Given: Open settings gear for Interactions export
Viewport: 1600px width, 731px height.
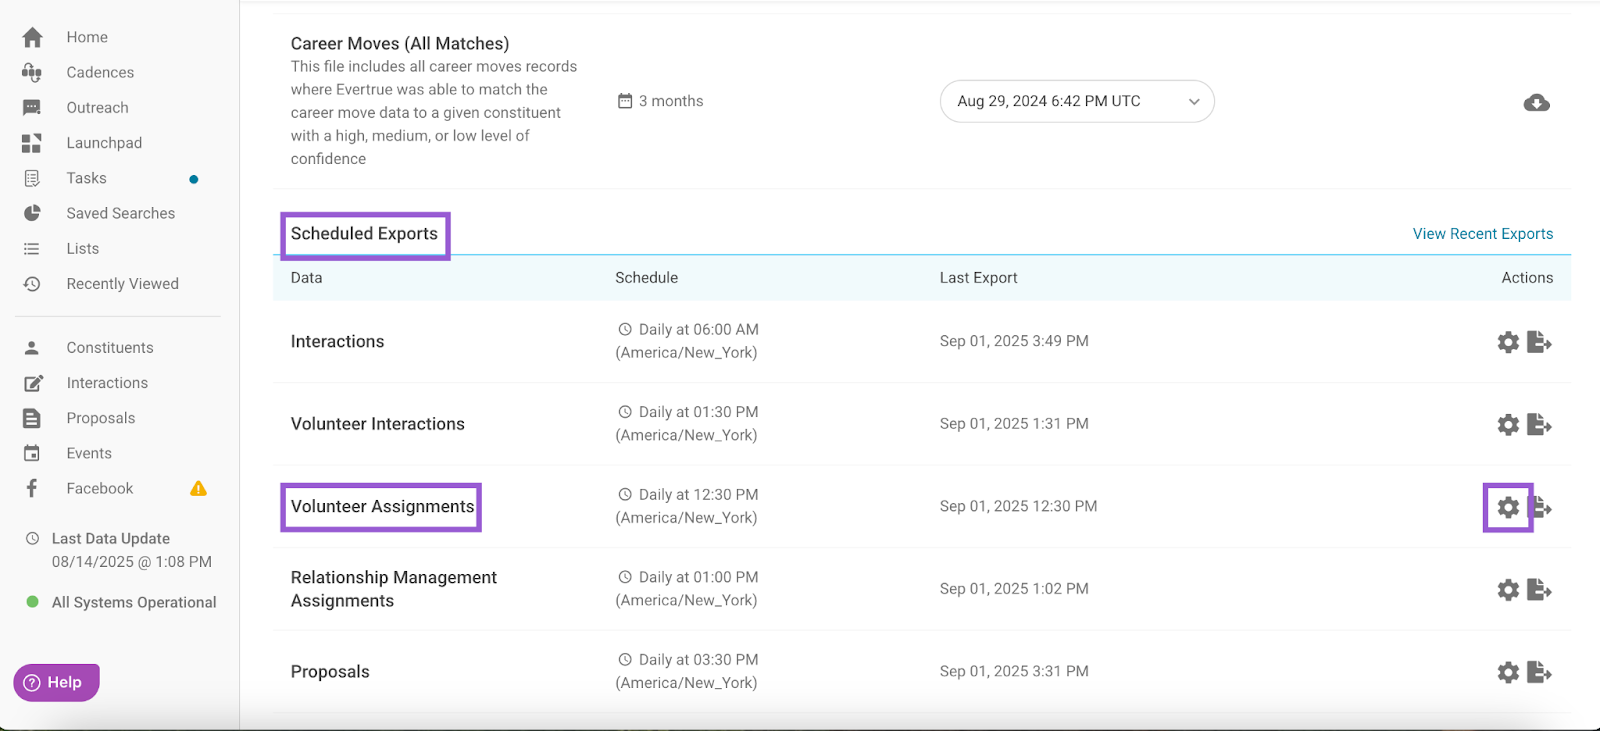Looking at the screenshot, I should pos(1508,342).
